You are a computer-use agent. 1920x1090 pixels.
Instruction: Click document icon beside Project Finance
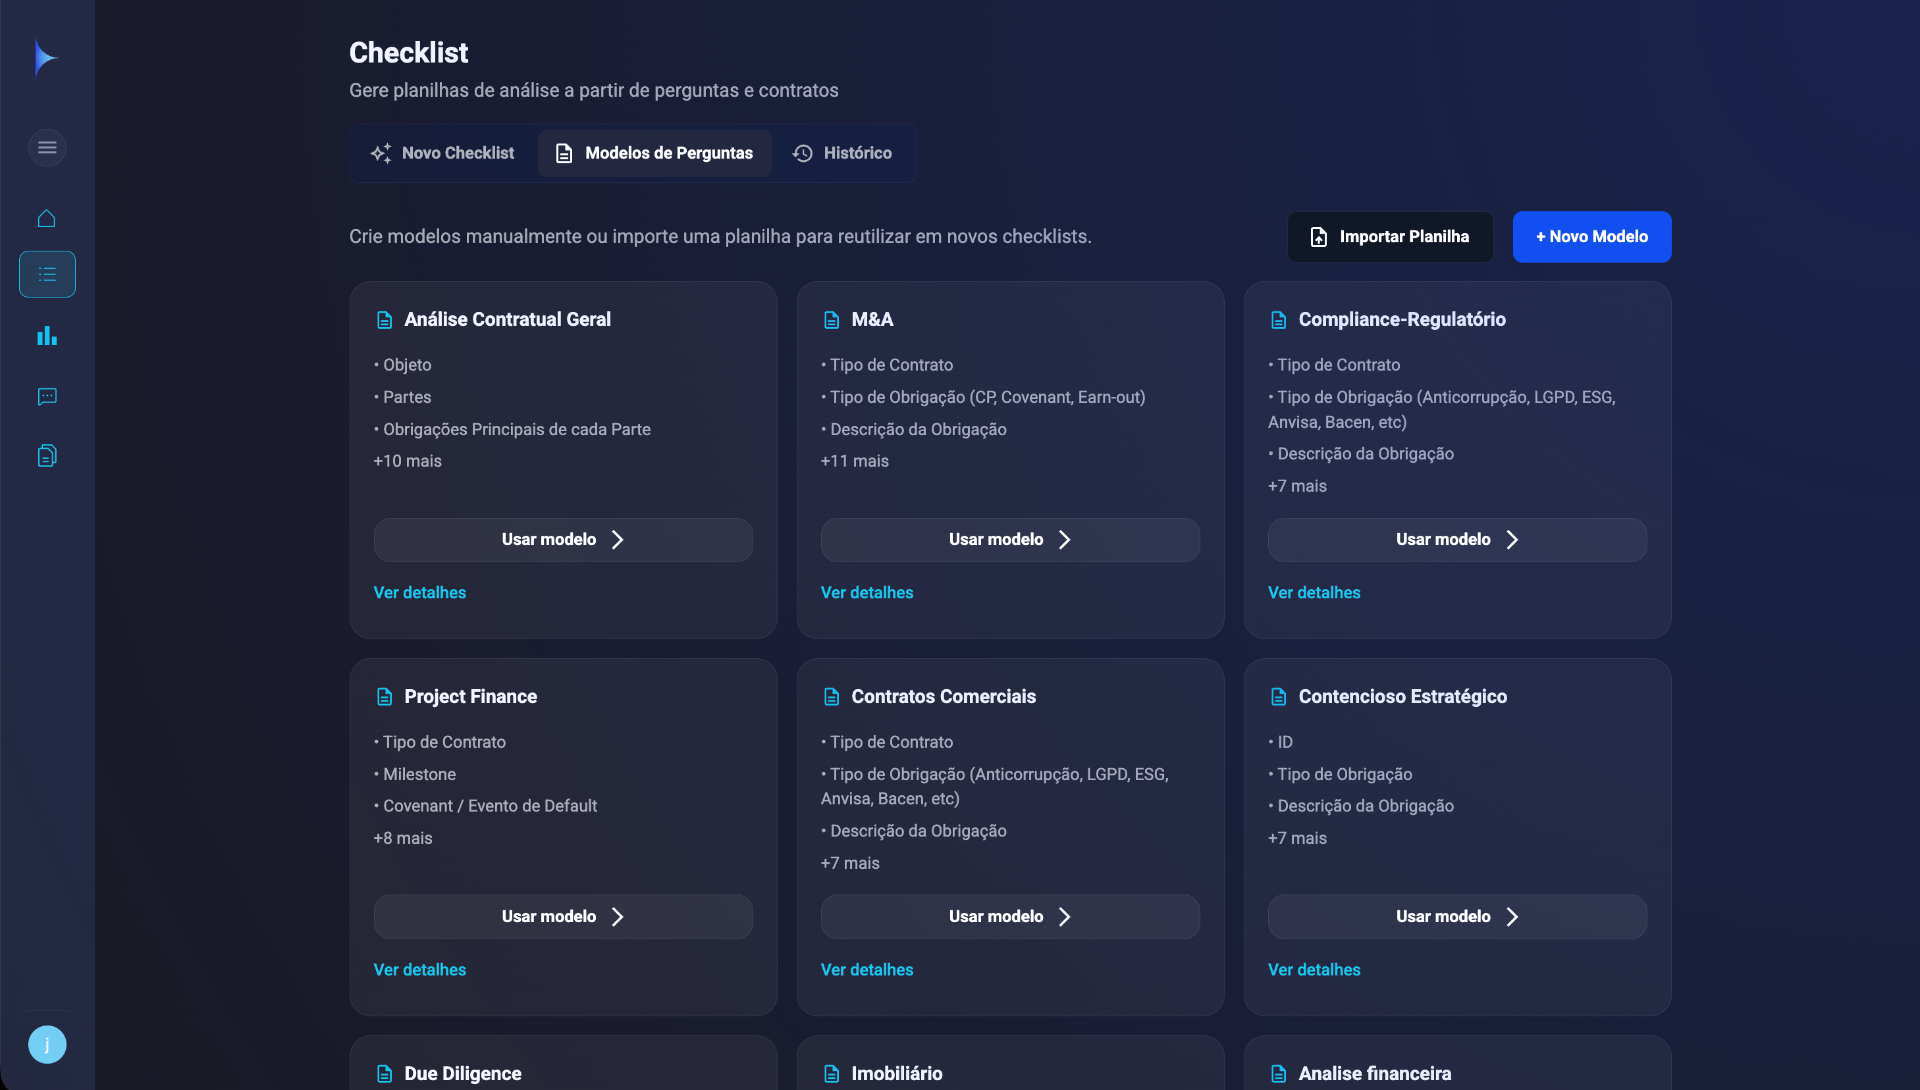[384, 697]
